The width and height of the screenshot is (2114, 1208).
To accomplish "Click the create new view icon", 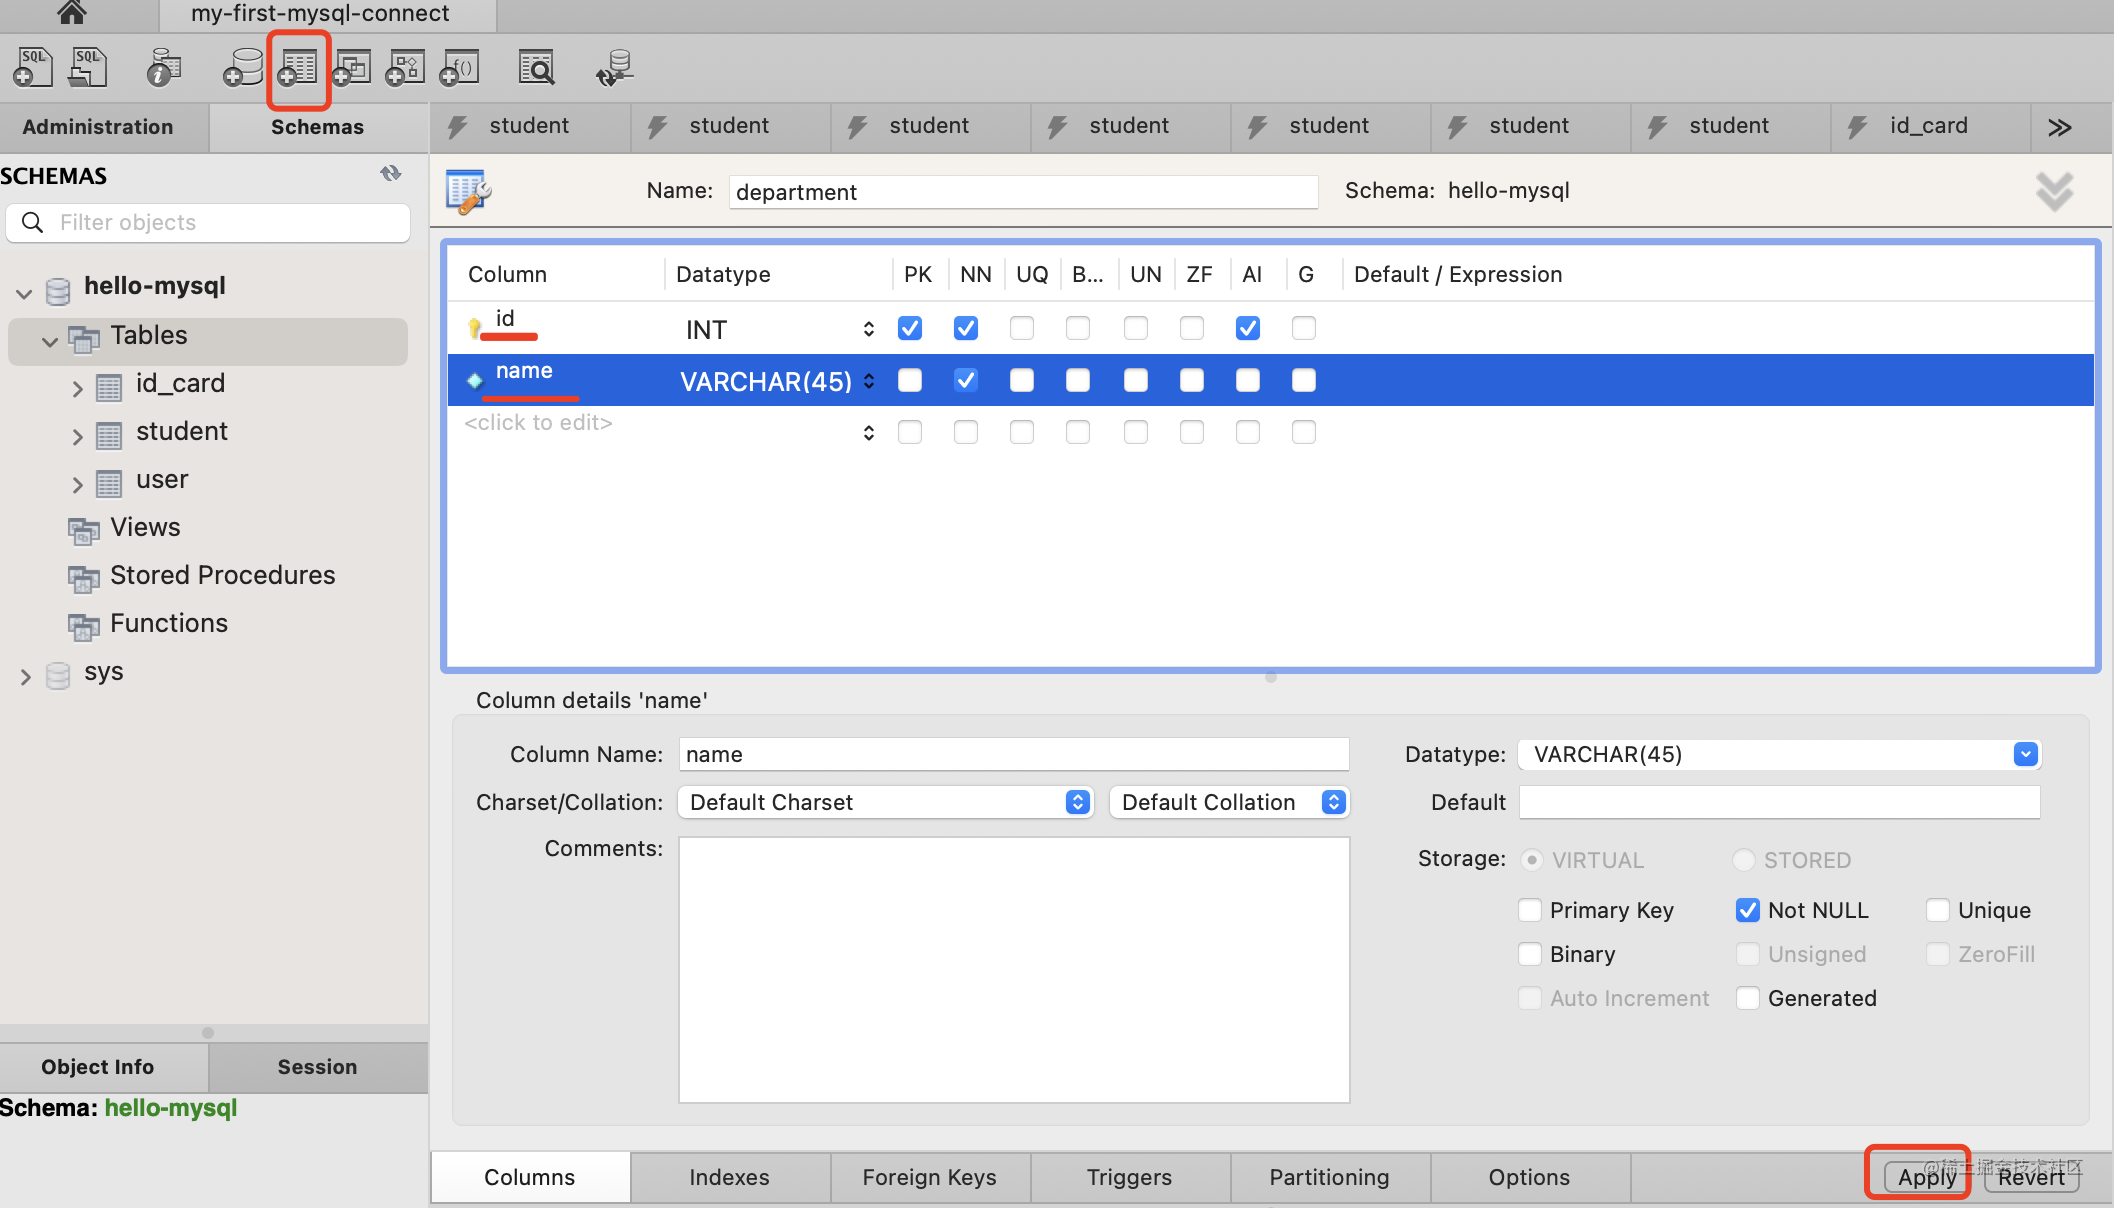I will pyautogui.click(x=352, y=68).
